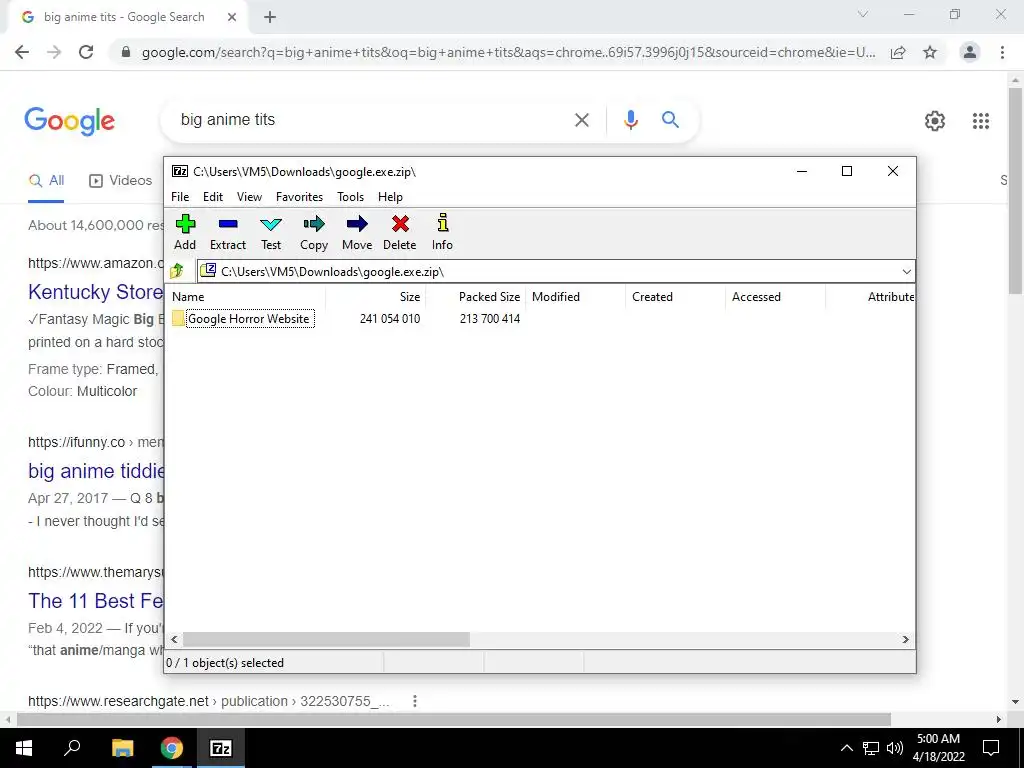
Task: Select the All search results tab
Action: (46, 181)
